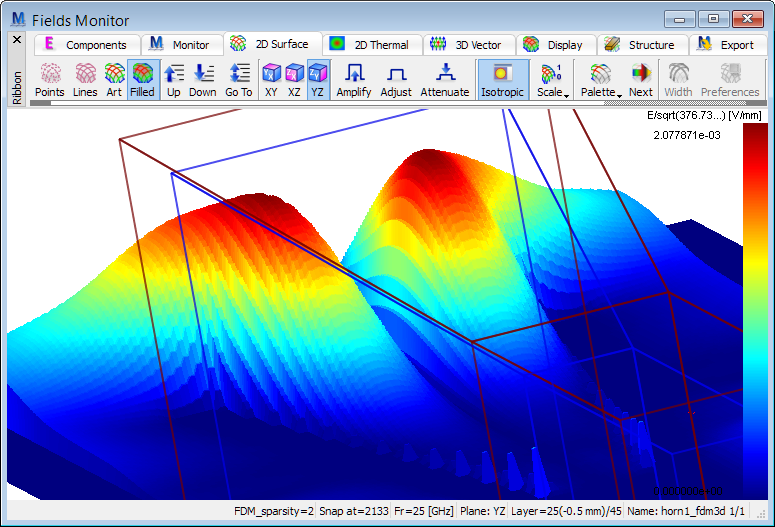Select the XZ plane view
This screenshot has width=775, height=527.
(294, 79)
